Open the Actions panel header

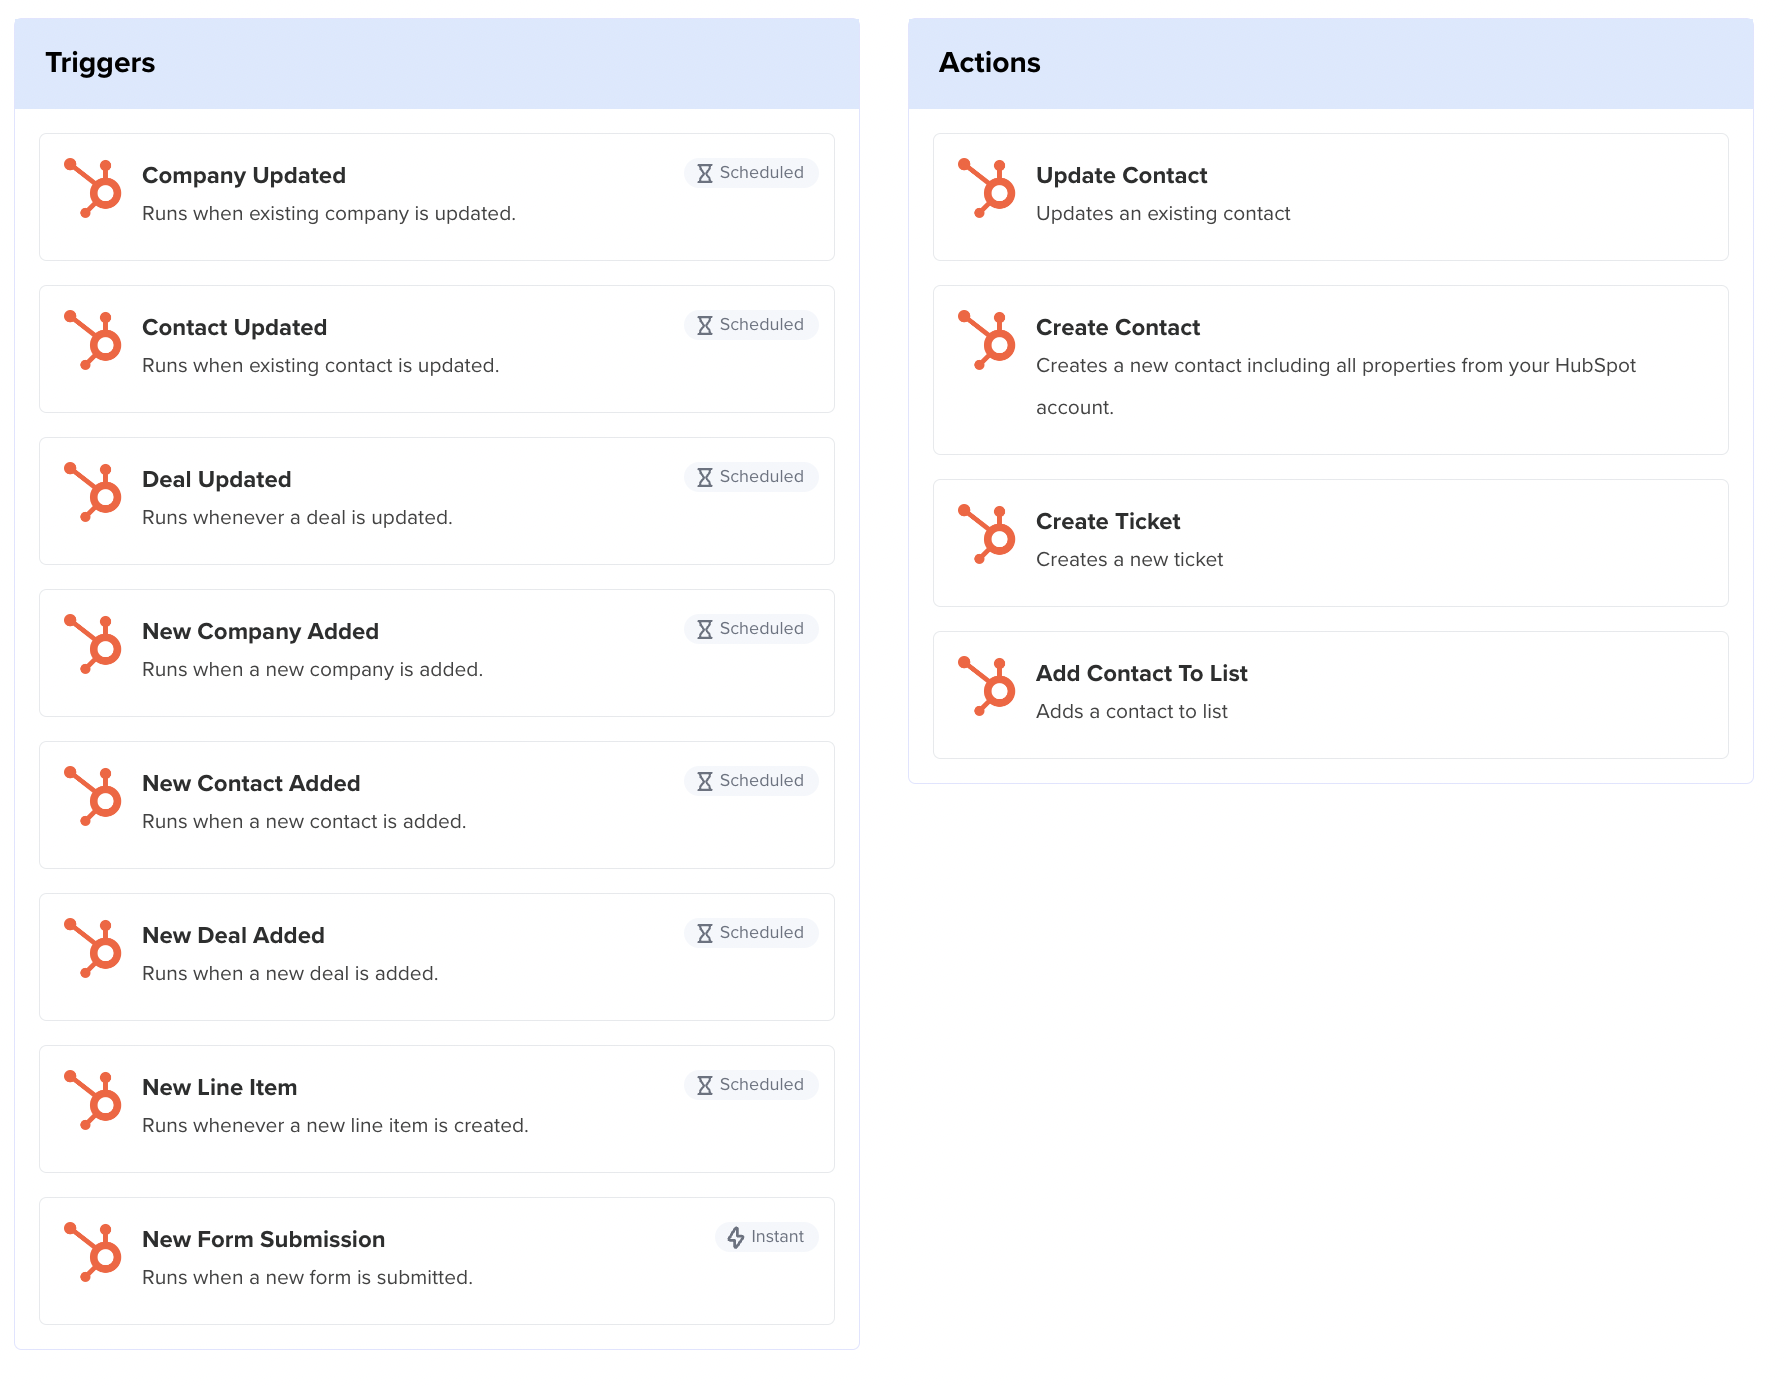click(x=990, y=62)
